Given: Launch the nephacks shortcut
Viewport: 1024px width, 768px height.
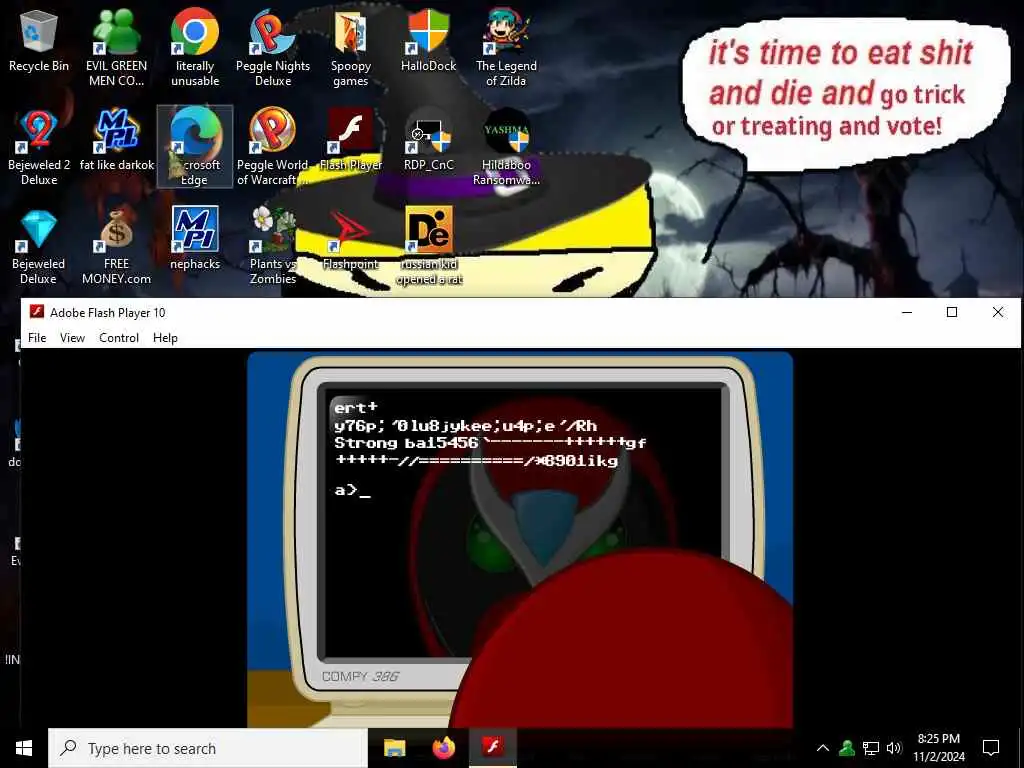Looking at the screenshot, I should 195,240.
